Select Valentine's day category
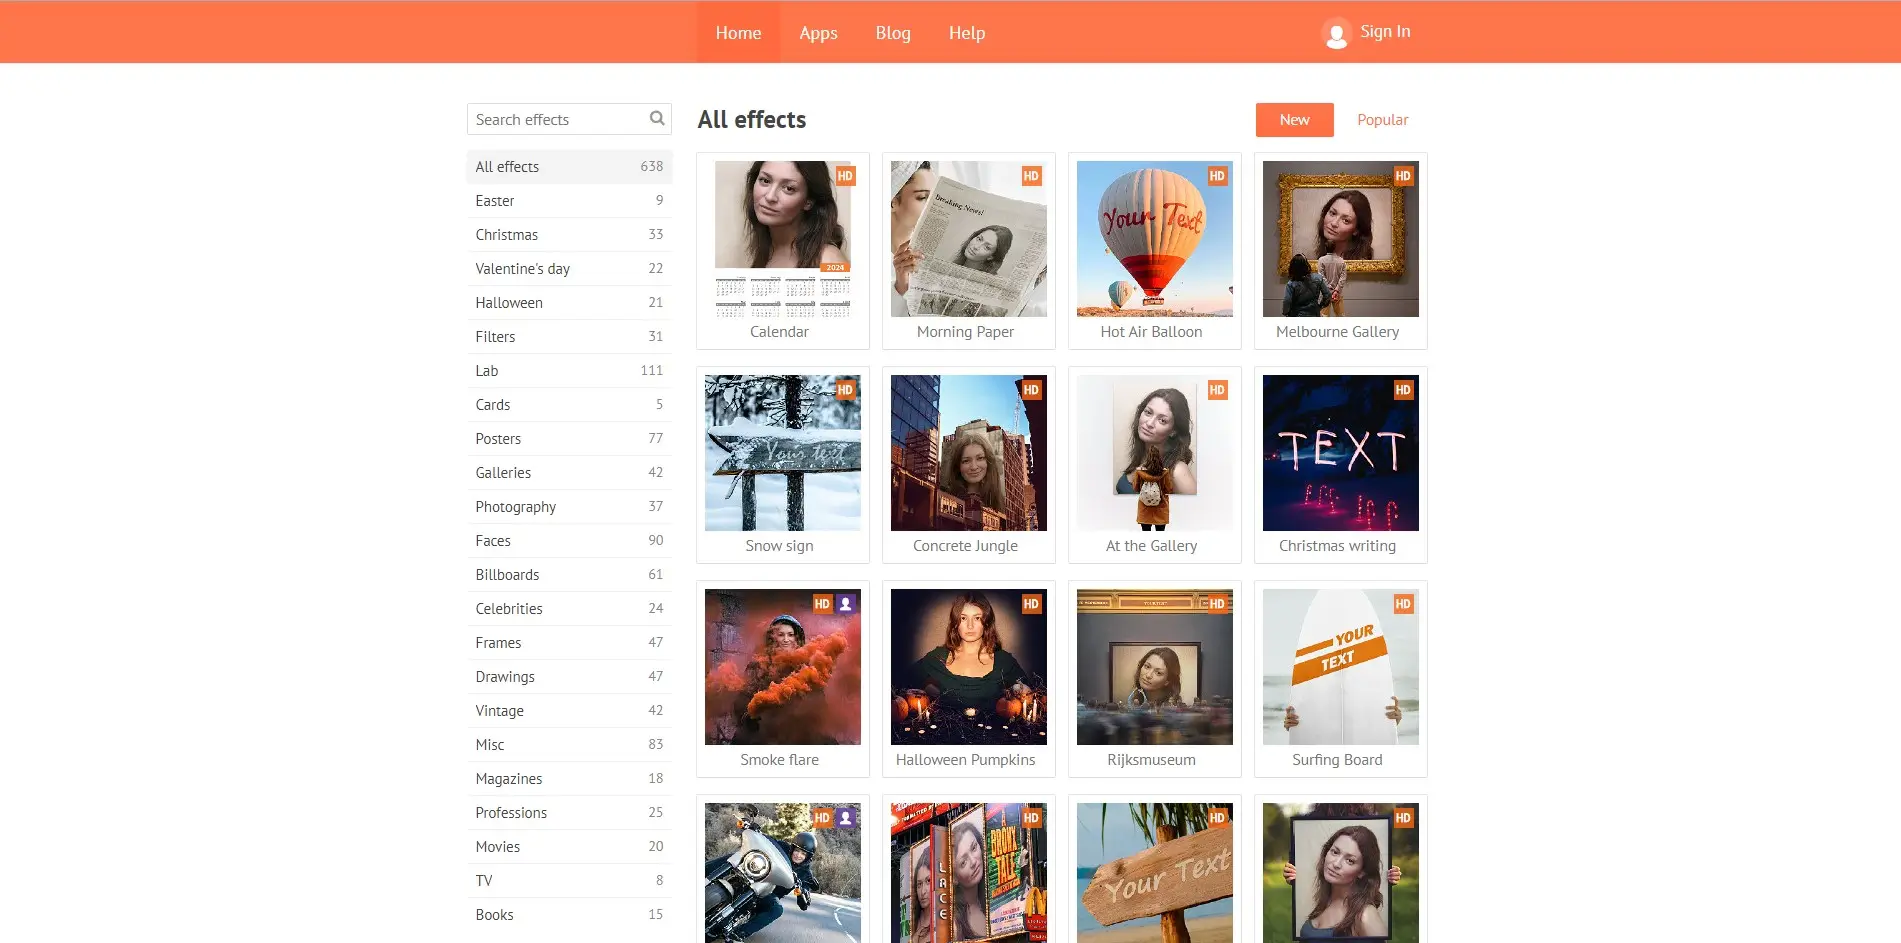This screenshot has height=943, width=1901. pyautogui.click(x=569, y=269)
